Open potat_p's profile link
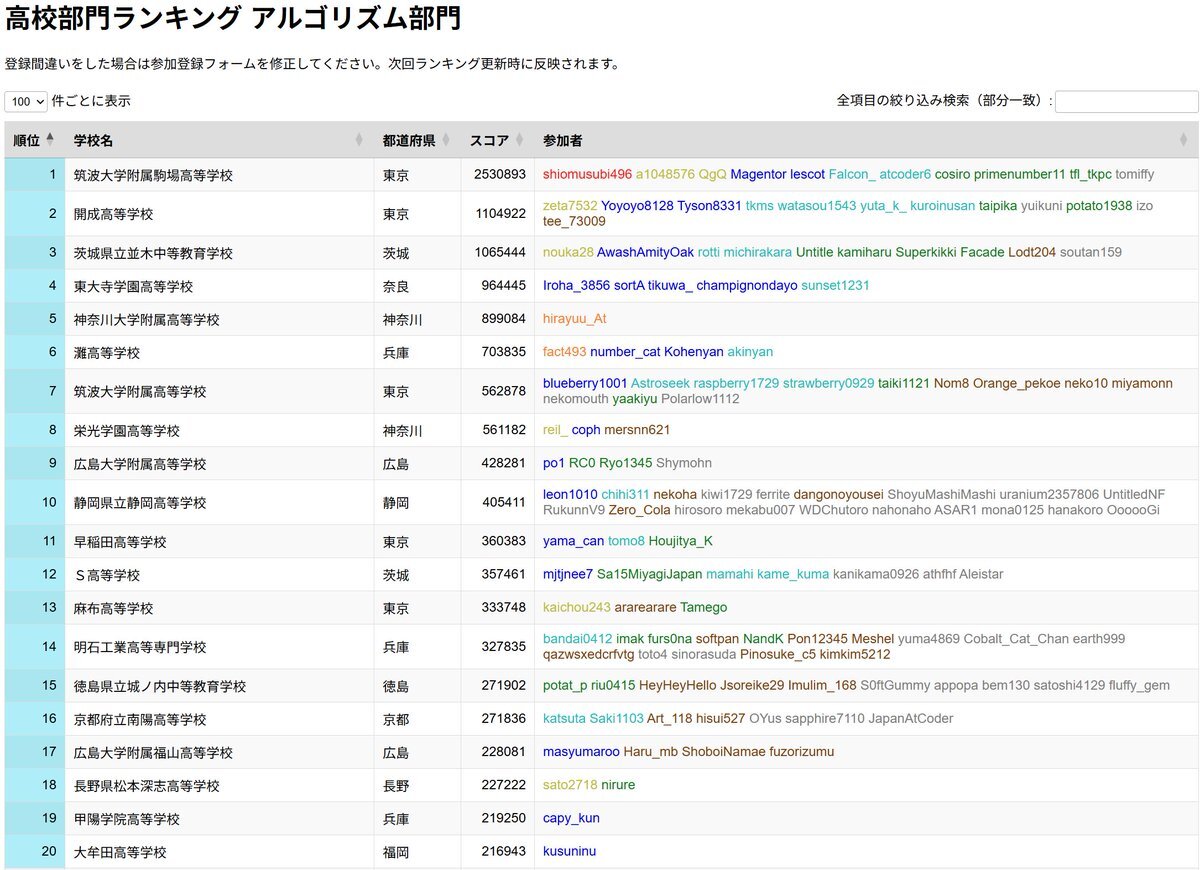Screen dimensions: 1200x870 pyautogui.click(x=565, y=685)
